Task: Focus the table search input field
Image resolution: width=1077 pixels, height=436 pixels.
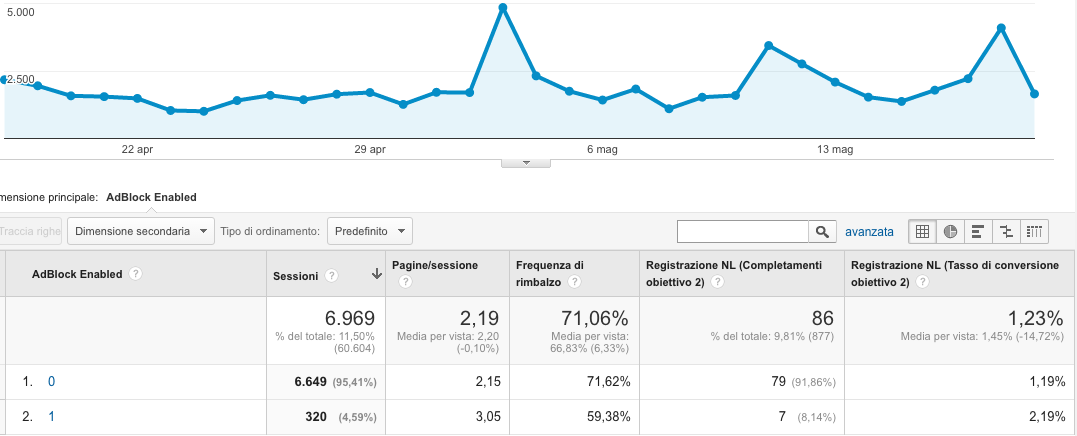Action: tap(742, 232)
